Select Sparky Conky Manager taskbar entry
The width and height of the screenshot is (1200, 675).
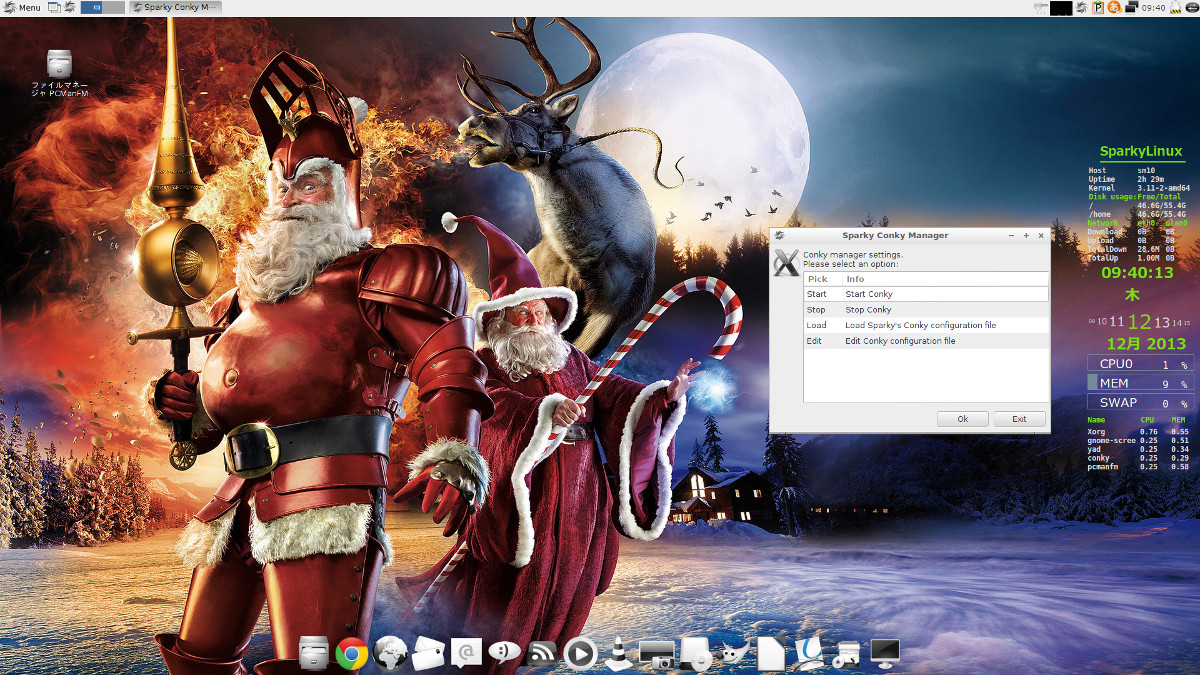[174, 8]
